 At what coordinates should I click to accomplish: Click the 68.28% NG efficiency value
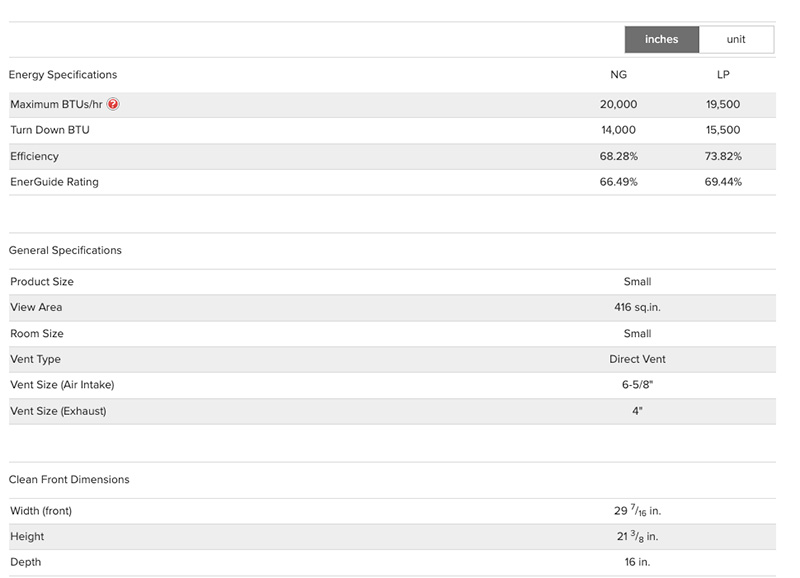click(618, 157)
